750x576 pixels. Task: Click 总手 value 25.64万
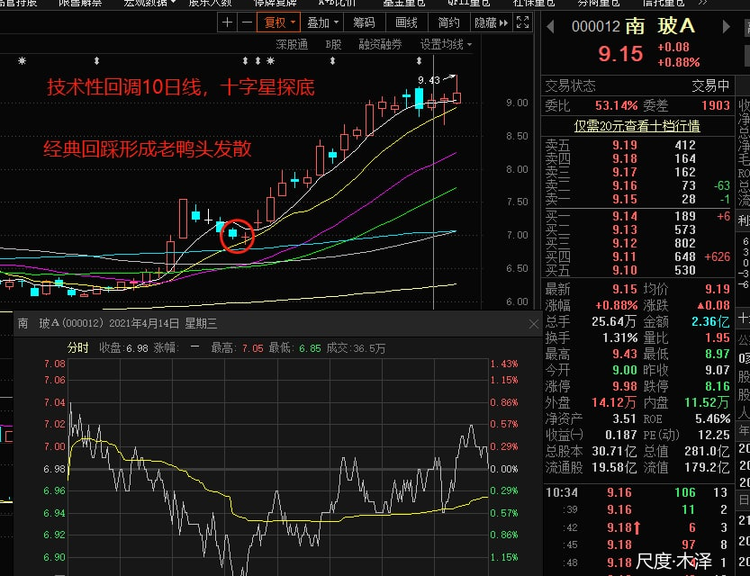pyautogui.click(x=614, y=321)
